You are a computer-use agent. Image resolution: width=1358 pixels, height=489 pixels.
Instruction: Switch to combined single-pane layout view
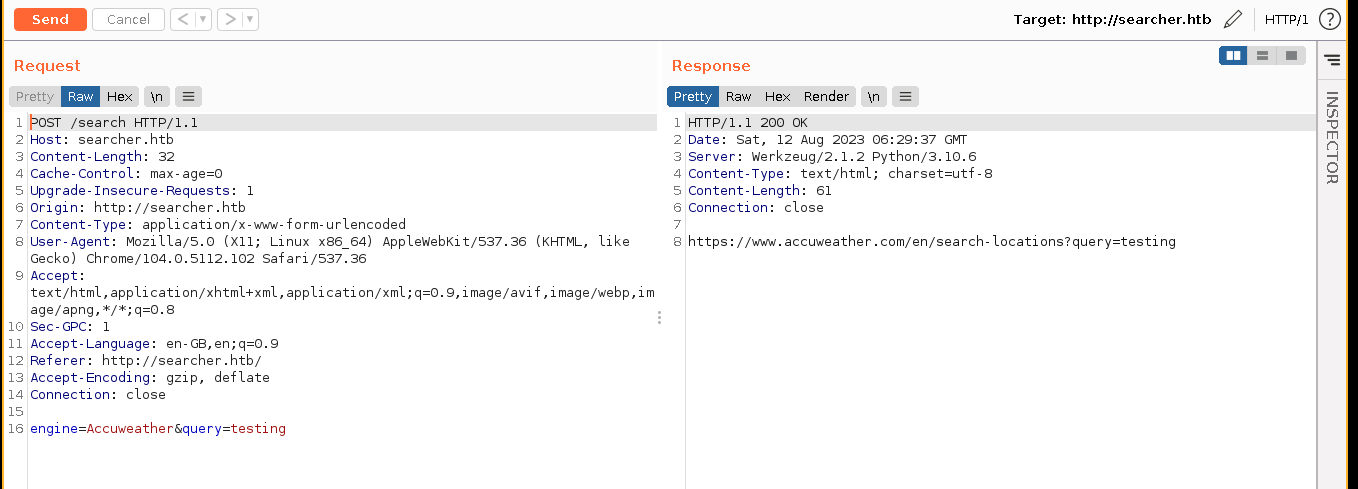point(1291,56)
